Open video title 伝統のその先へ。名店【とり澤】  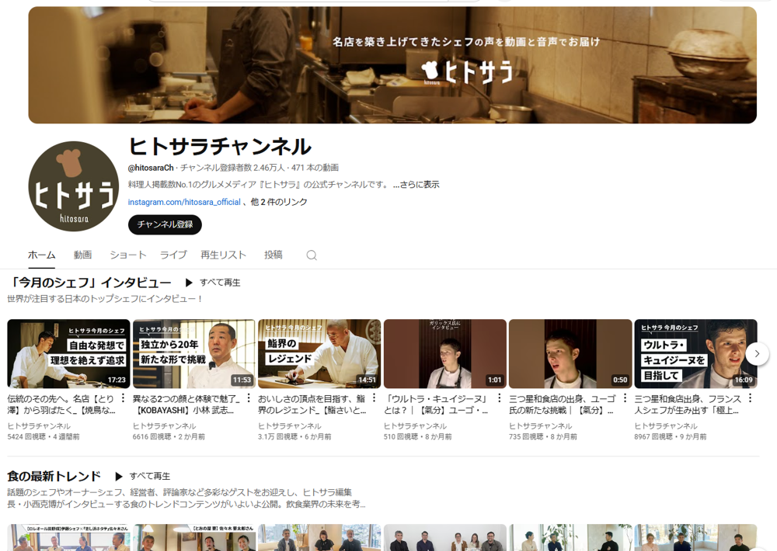[61, 404]
